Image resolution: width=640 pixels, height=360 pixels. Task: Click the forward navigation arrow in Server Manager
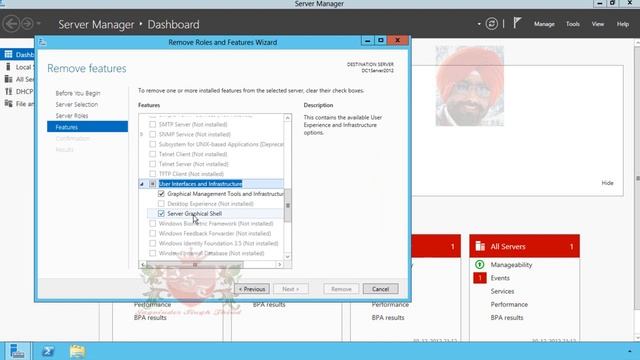point(27,24)
